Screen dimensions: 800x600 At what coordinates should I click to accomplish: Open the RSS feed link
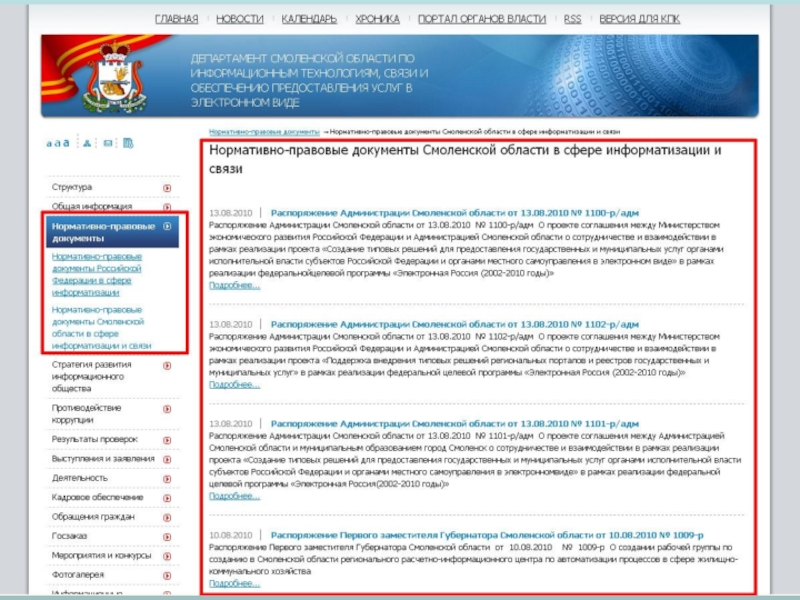[x=572, y=19]
